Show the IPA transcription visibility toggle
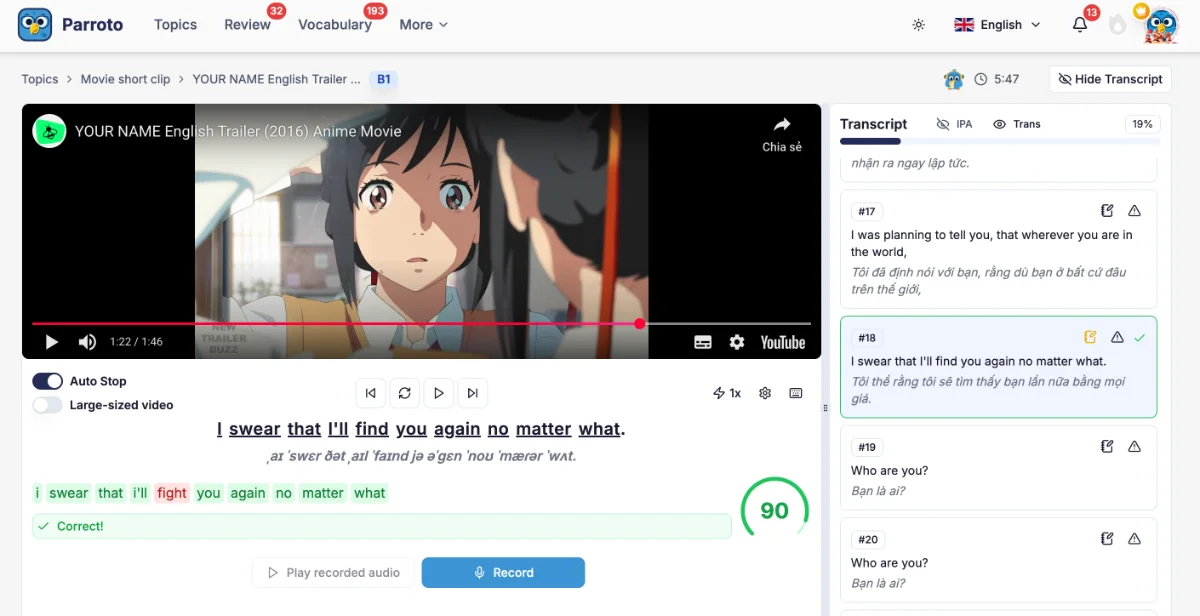Image resolution: width=1200 pixels, height=616 pixels. pyautogui.click(x=954, y=123)
